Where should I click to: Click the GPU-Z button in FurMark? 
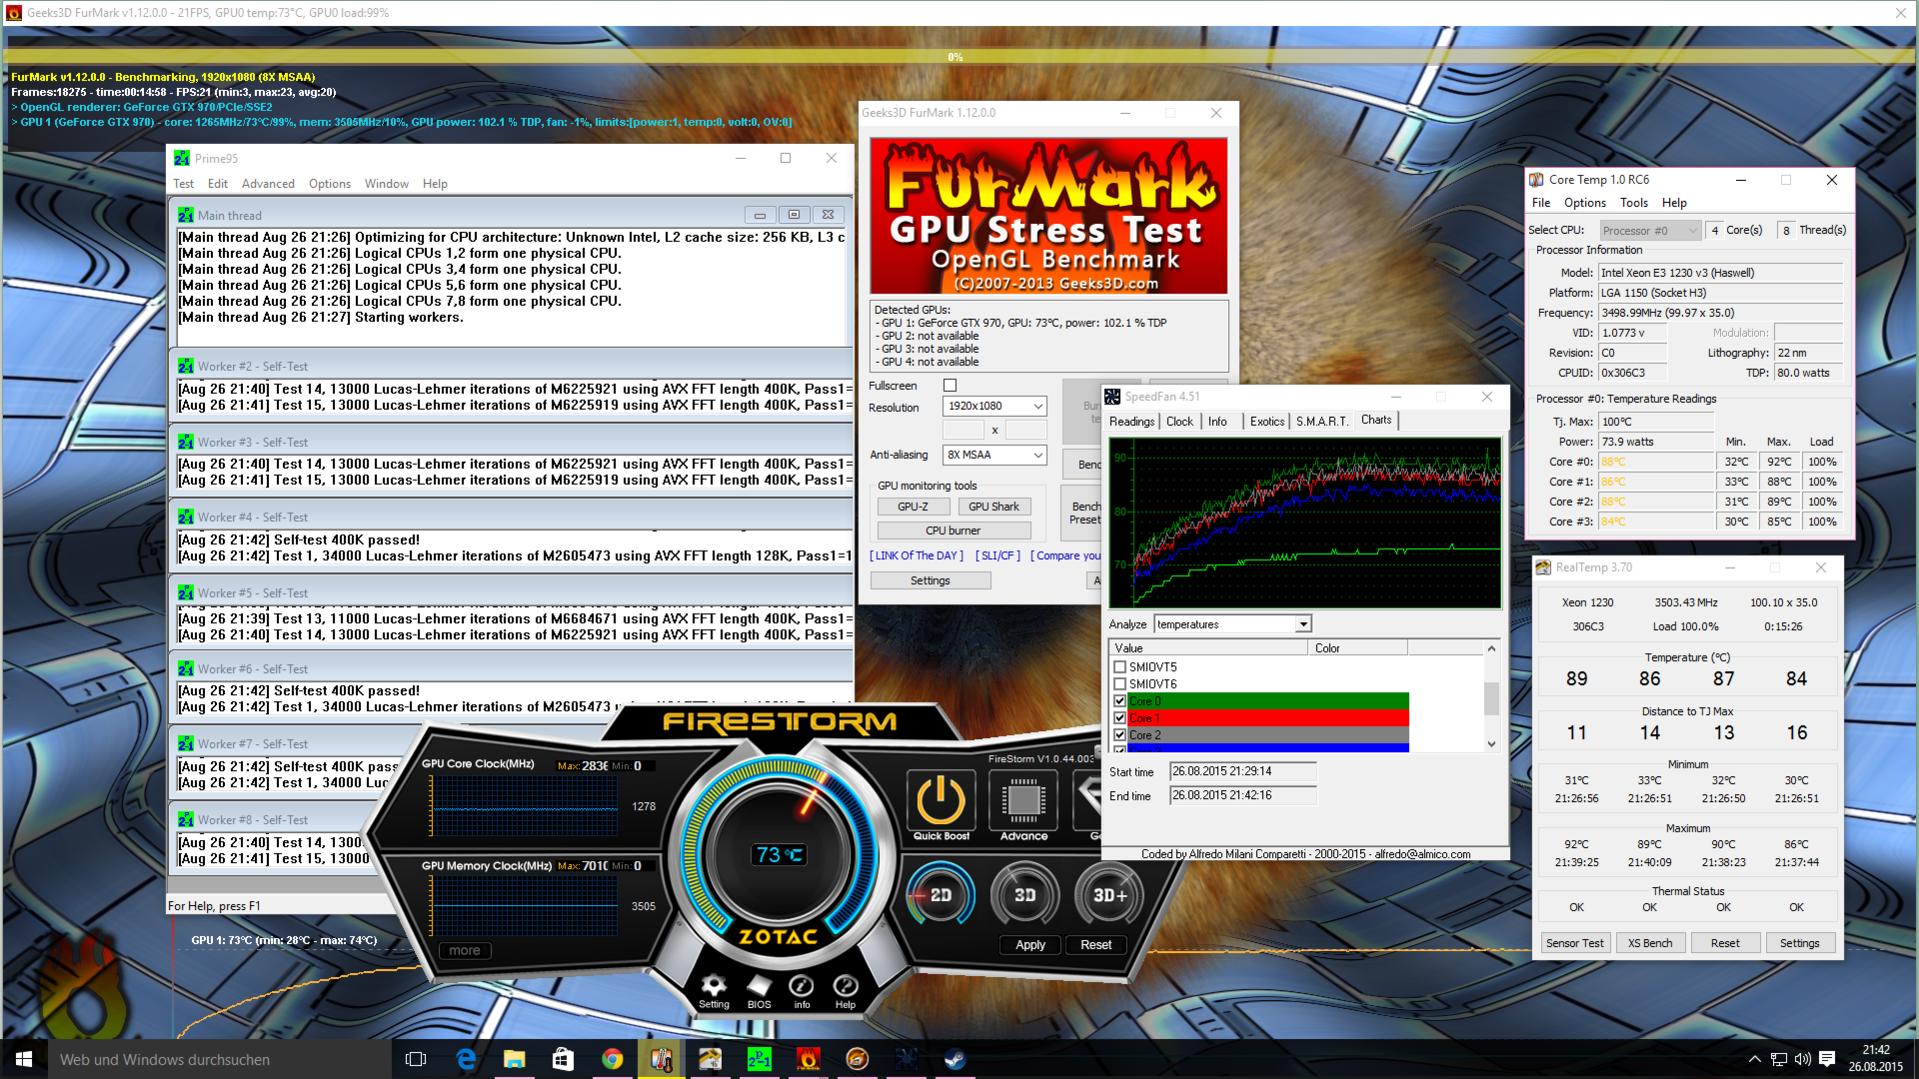912,506
